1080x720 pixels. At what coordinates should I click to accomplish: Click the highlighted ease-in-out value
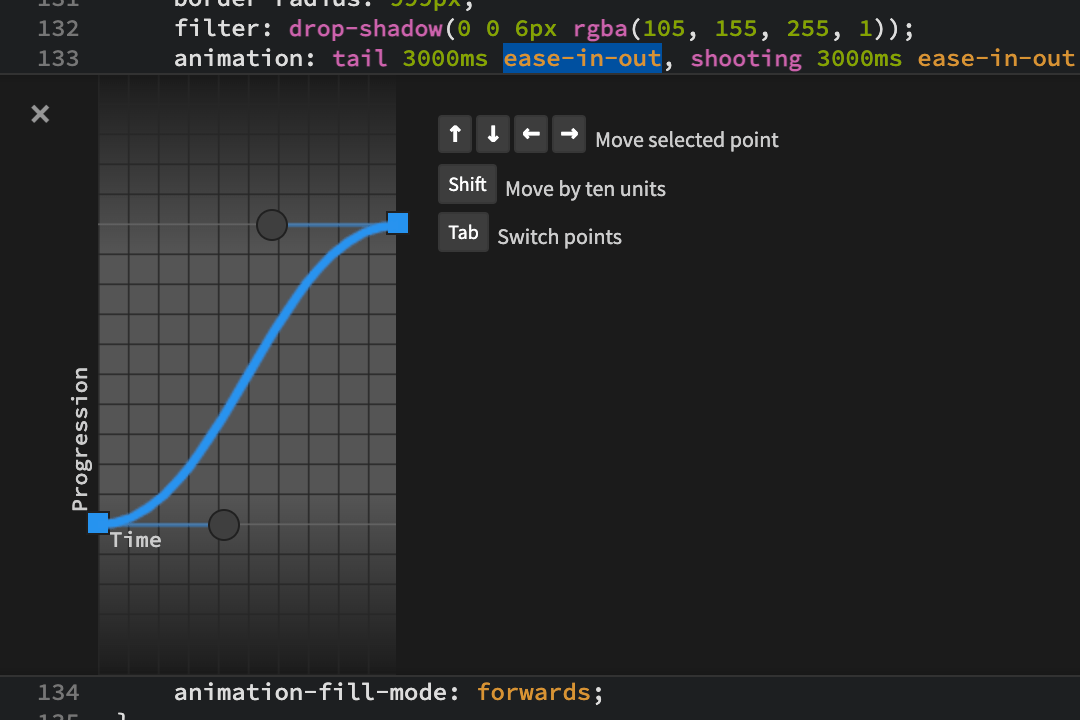(582, 59)
